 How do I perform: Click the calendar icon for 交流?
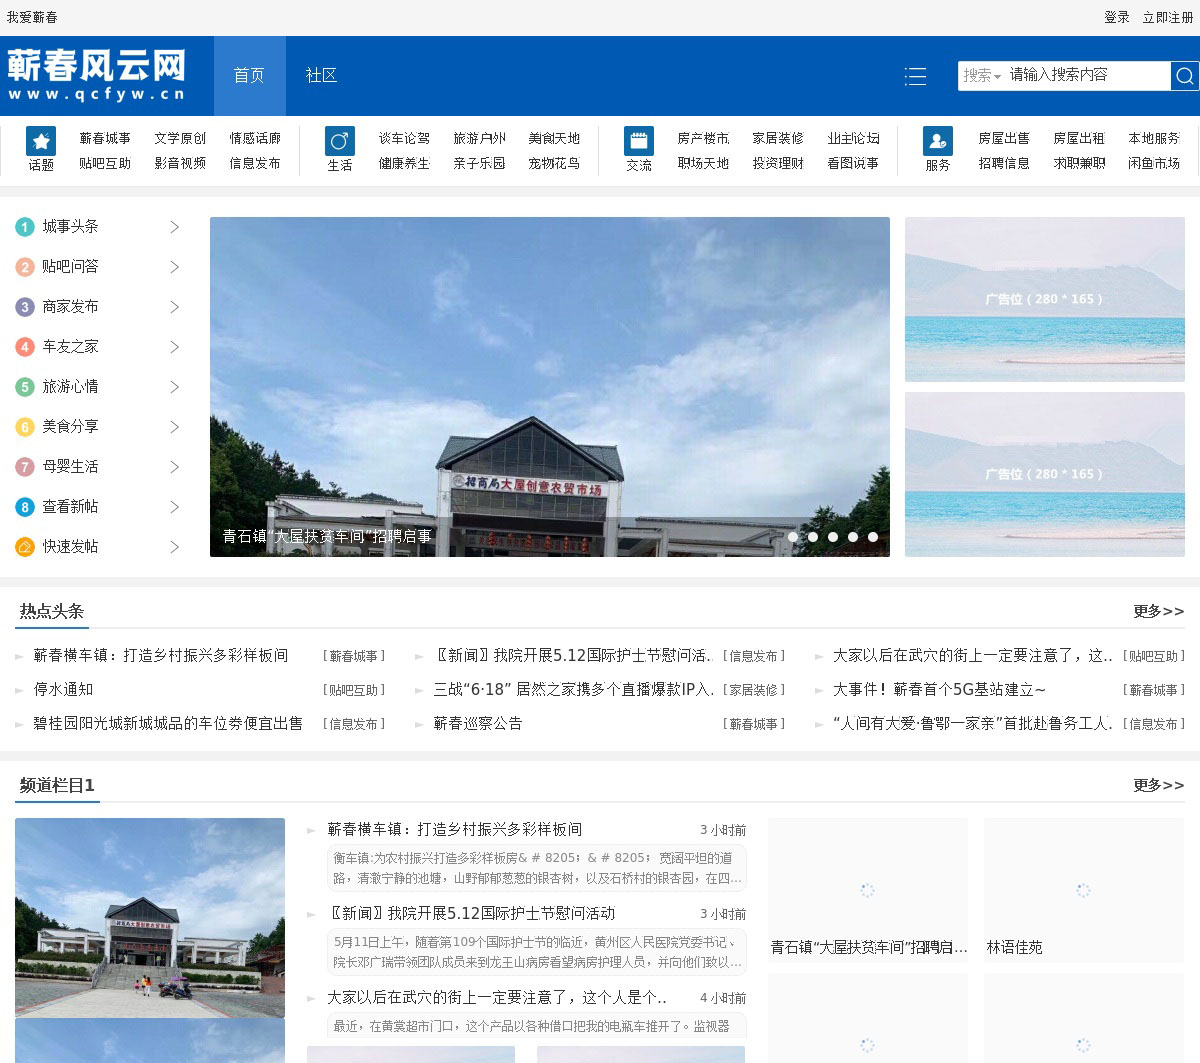click(x=639, y=141)
